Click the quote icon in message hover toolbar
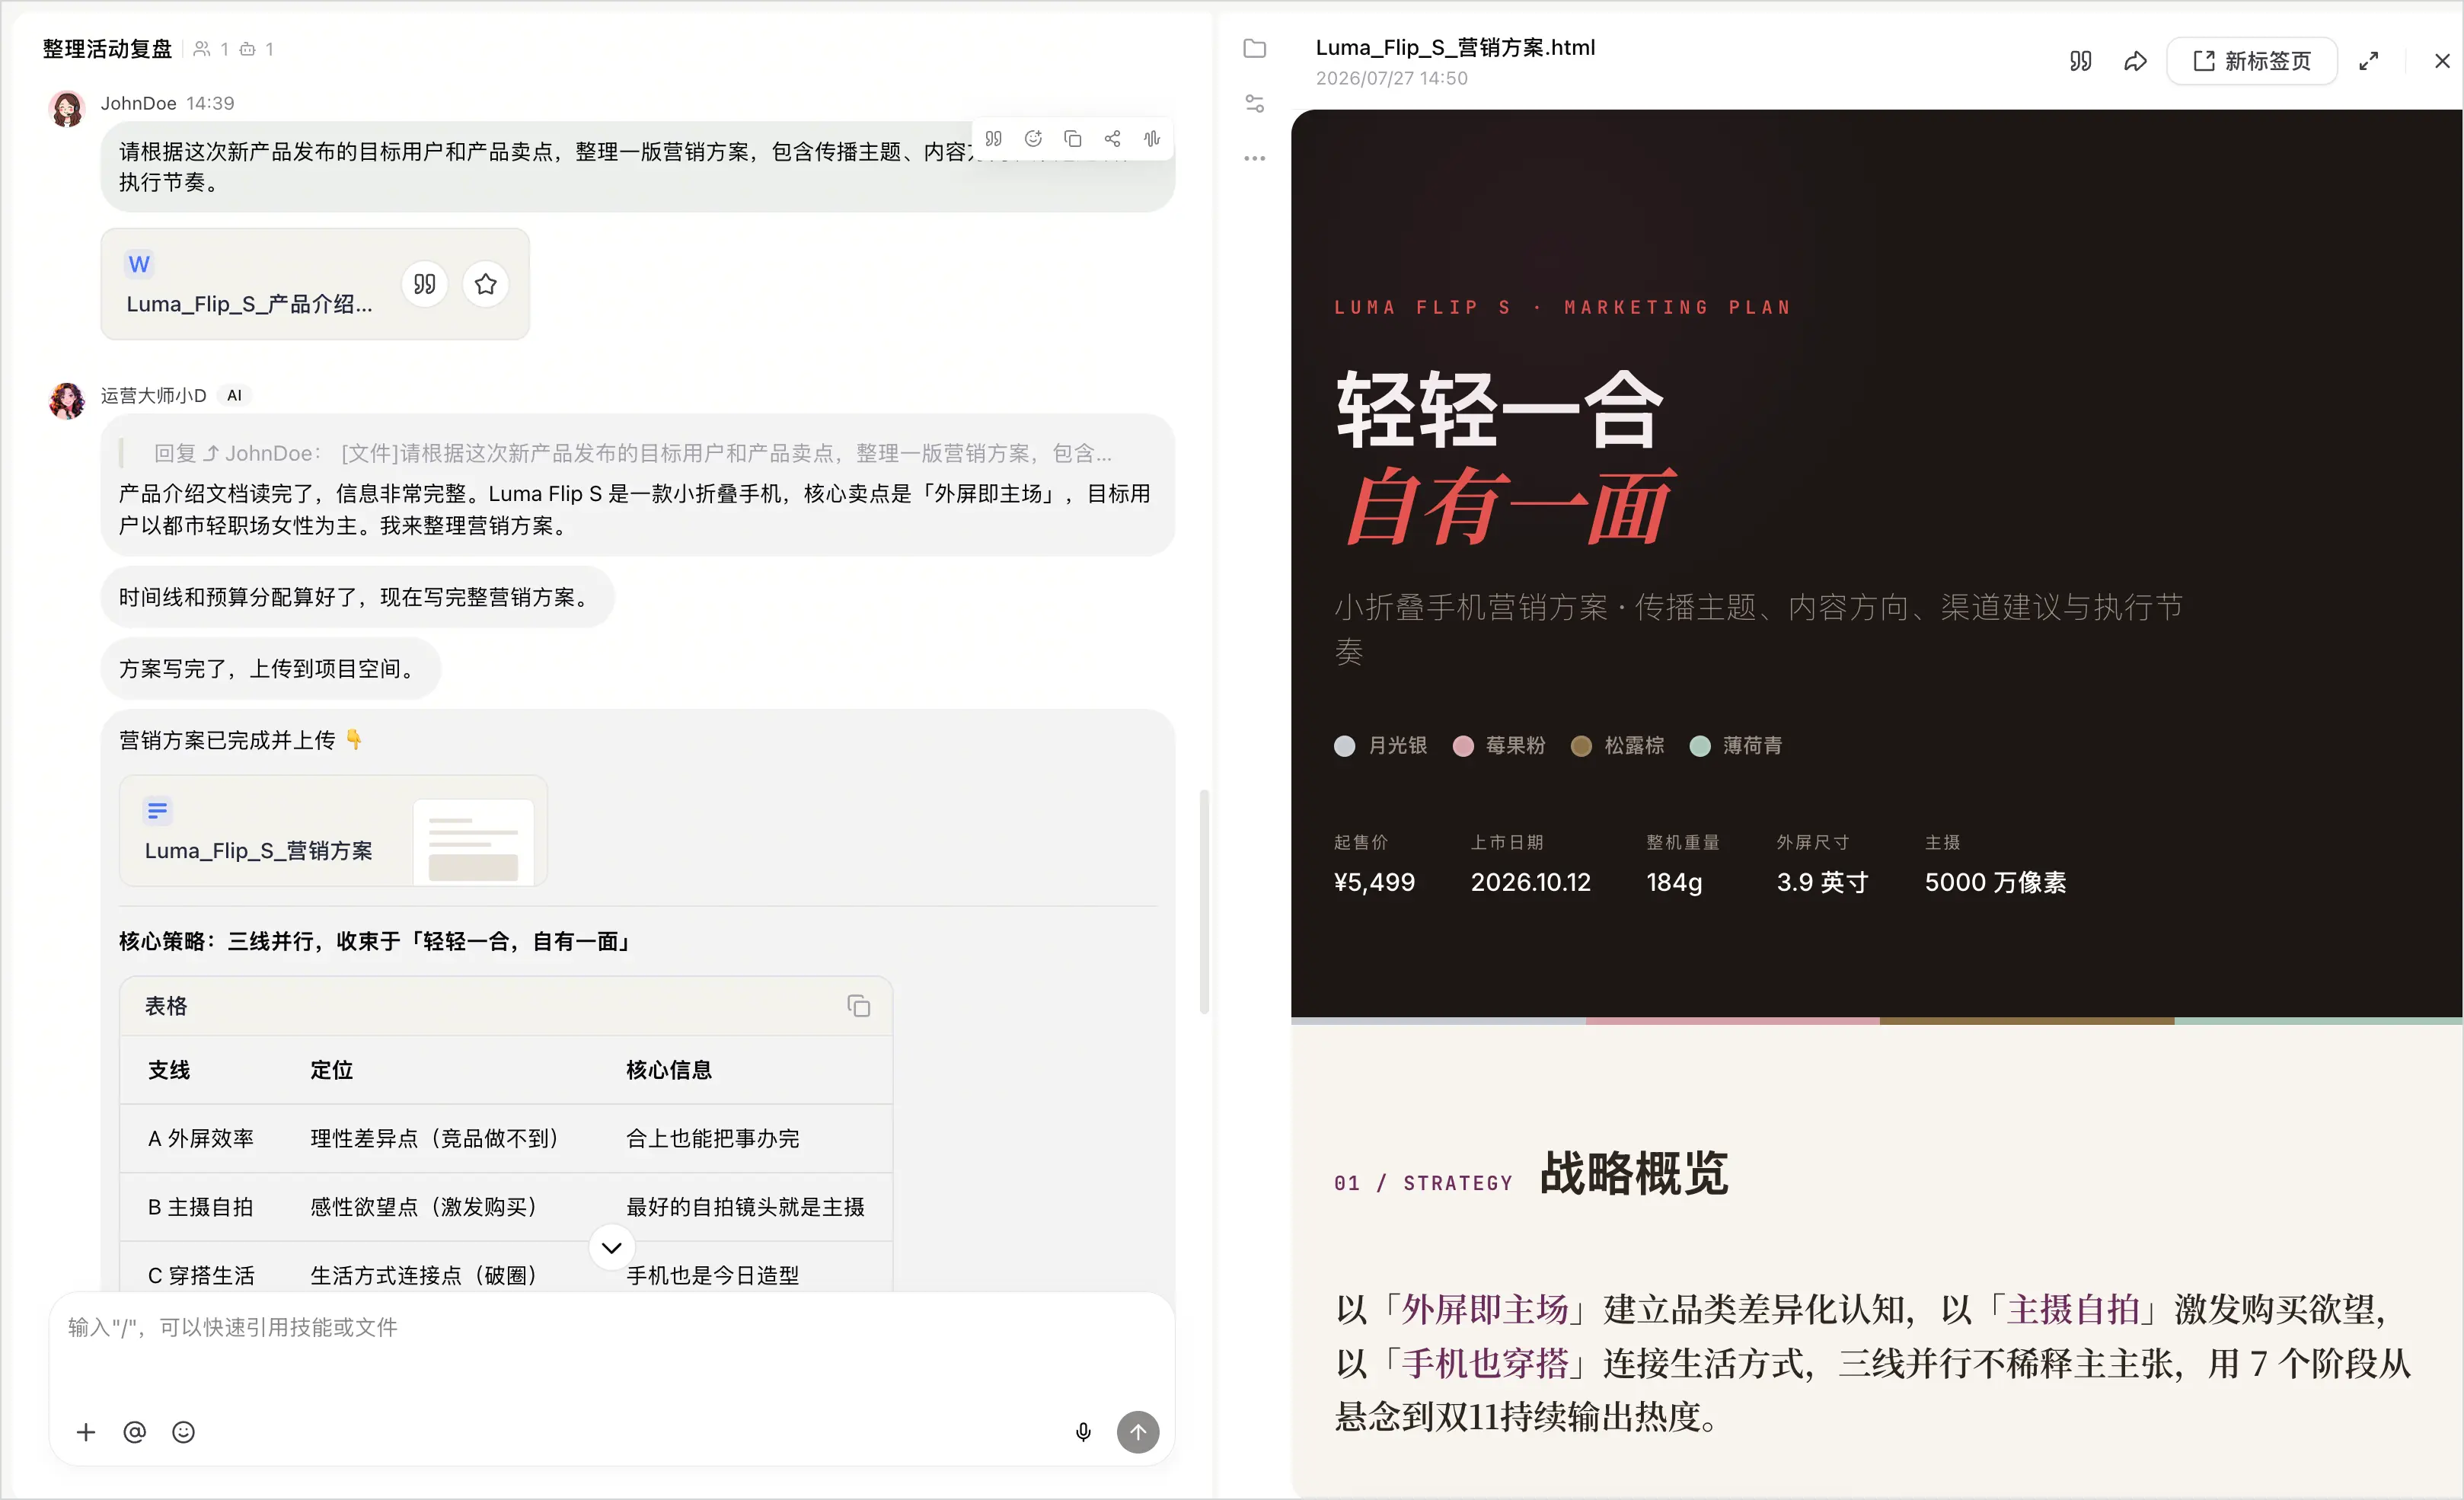 (x=993, y=139)
